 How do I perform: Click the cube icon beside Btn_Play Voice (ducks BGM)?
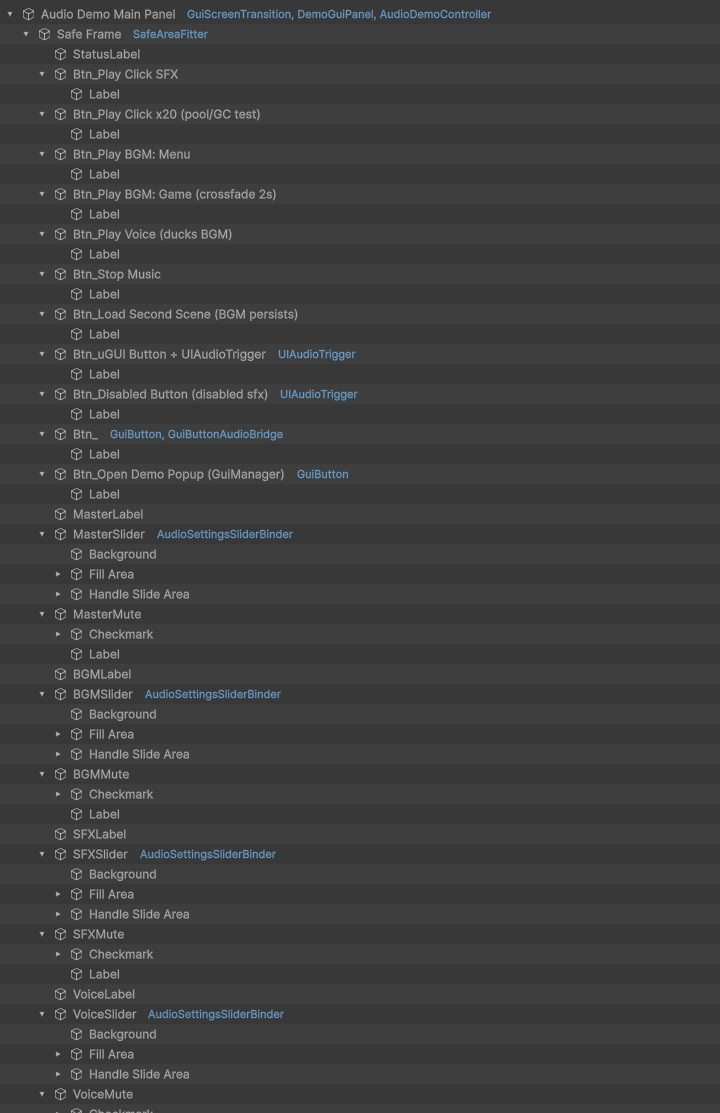[60, 234]
